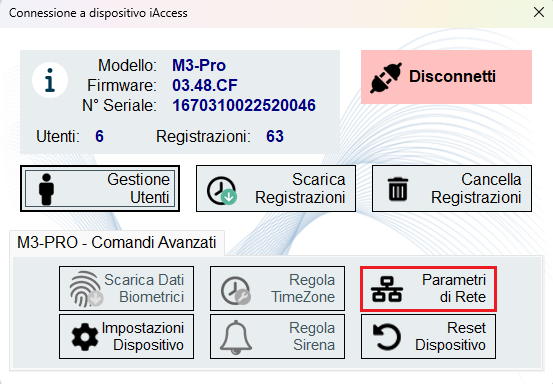Screen dimensions: 553x384
Task: Click the fingerprint icon
Action: (x=86, y=289)
